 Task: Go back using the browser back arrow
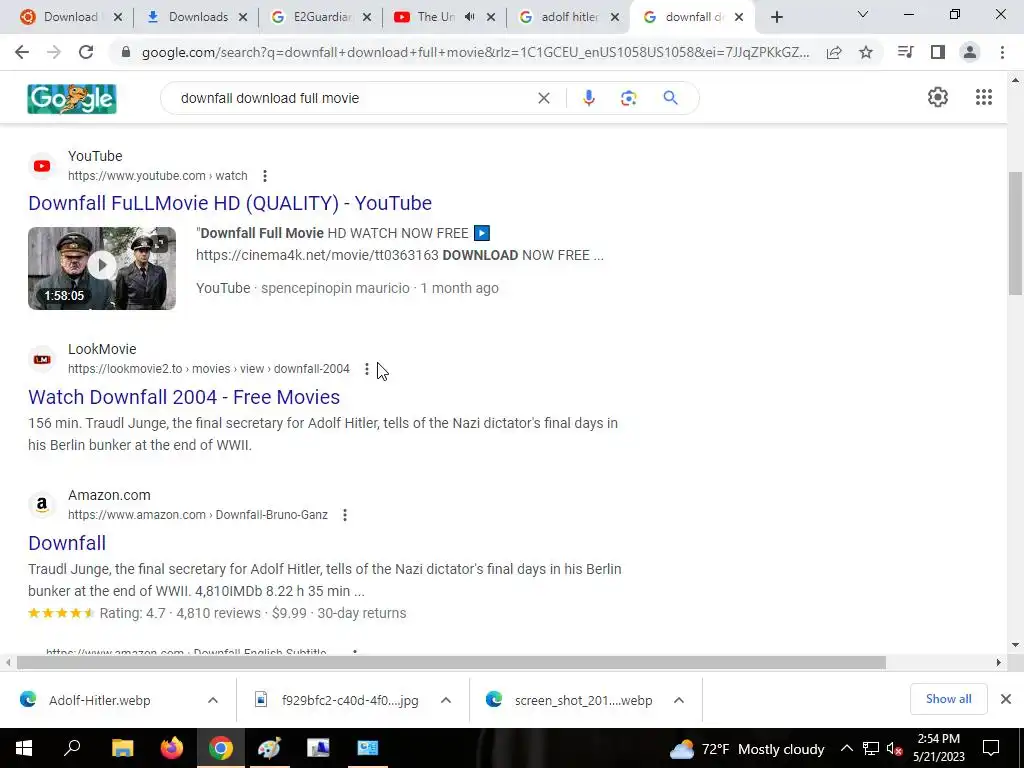22,52
